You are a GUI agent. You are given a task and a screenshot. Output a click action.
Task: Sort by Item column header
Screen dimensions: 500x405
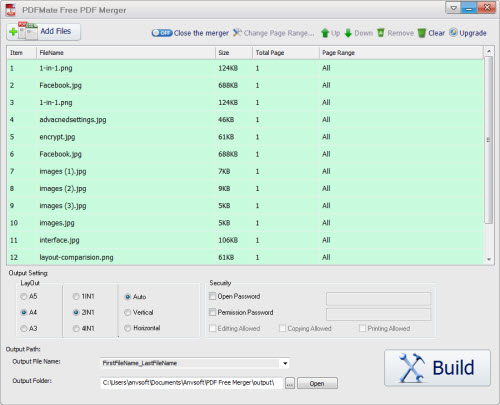coord(21,53)
